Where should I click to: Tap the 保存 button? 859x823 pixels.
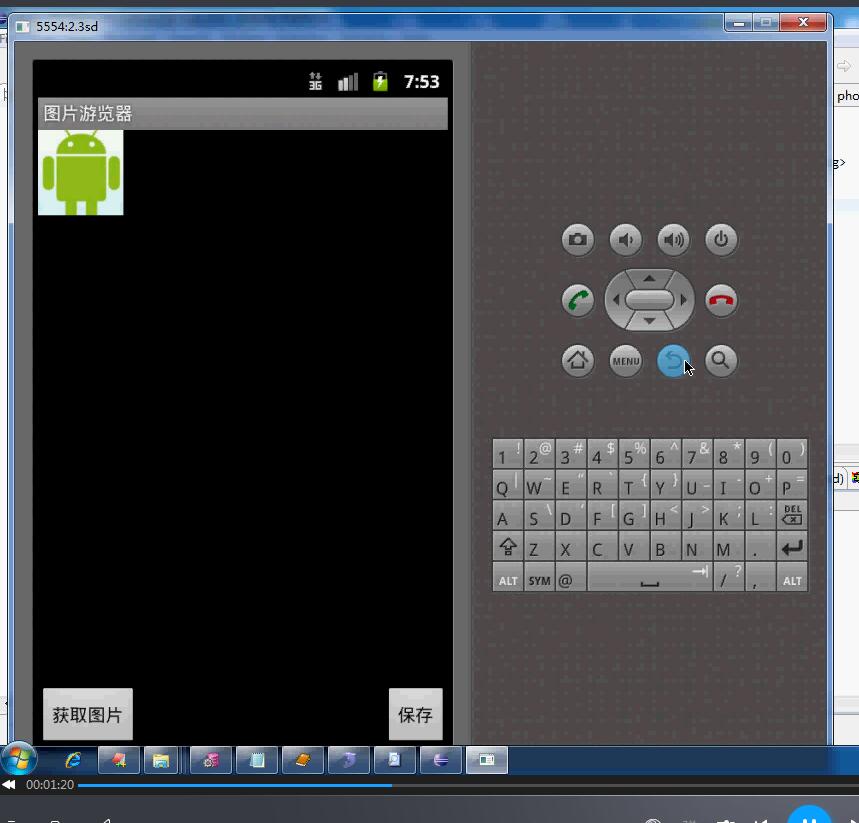pos(415,714)
